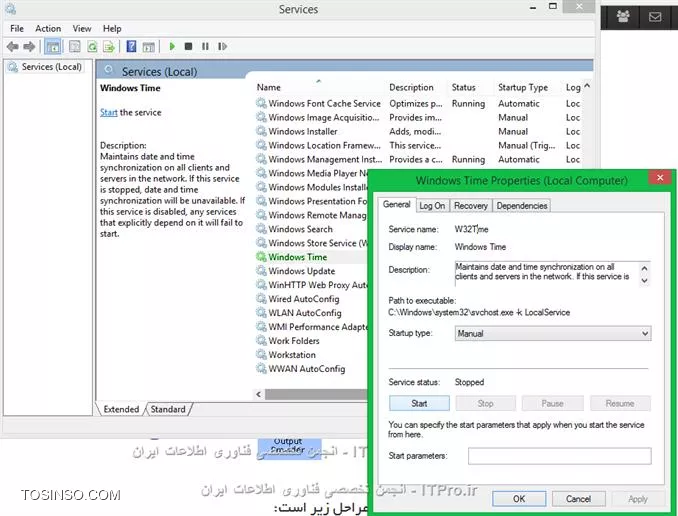Select the Windows Remote Management row

(x=311, y=215)
